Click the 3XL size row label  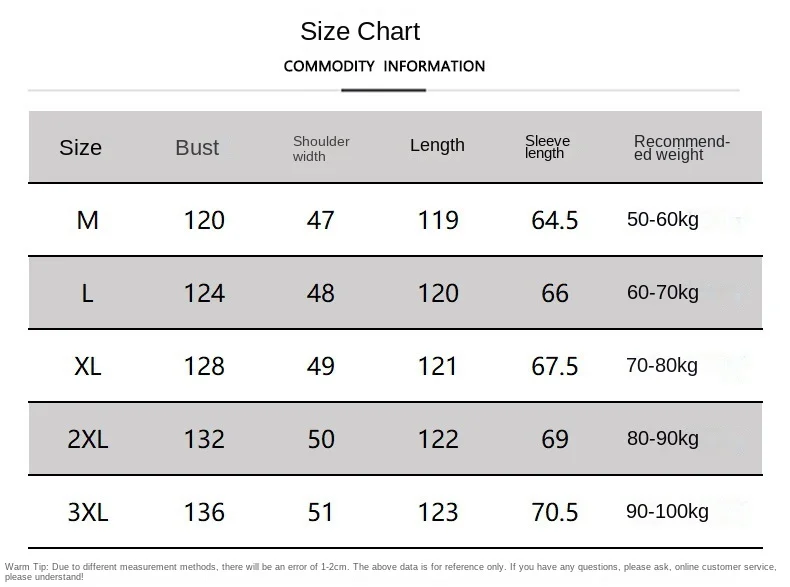coord(88,512)
